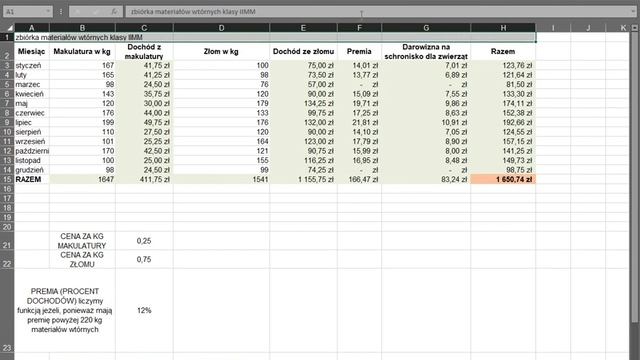Screen dimensions: 640x360
Task: Click lipiec Razem cell '192,66 zł'
Action: (x=503, y=122)
